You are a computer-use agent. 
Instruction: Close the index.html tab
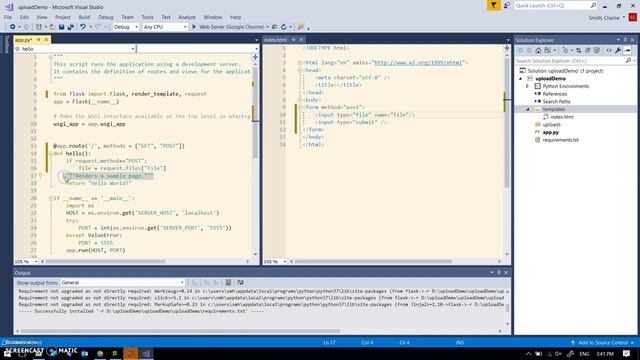coord(301,40)
